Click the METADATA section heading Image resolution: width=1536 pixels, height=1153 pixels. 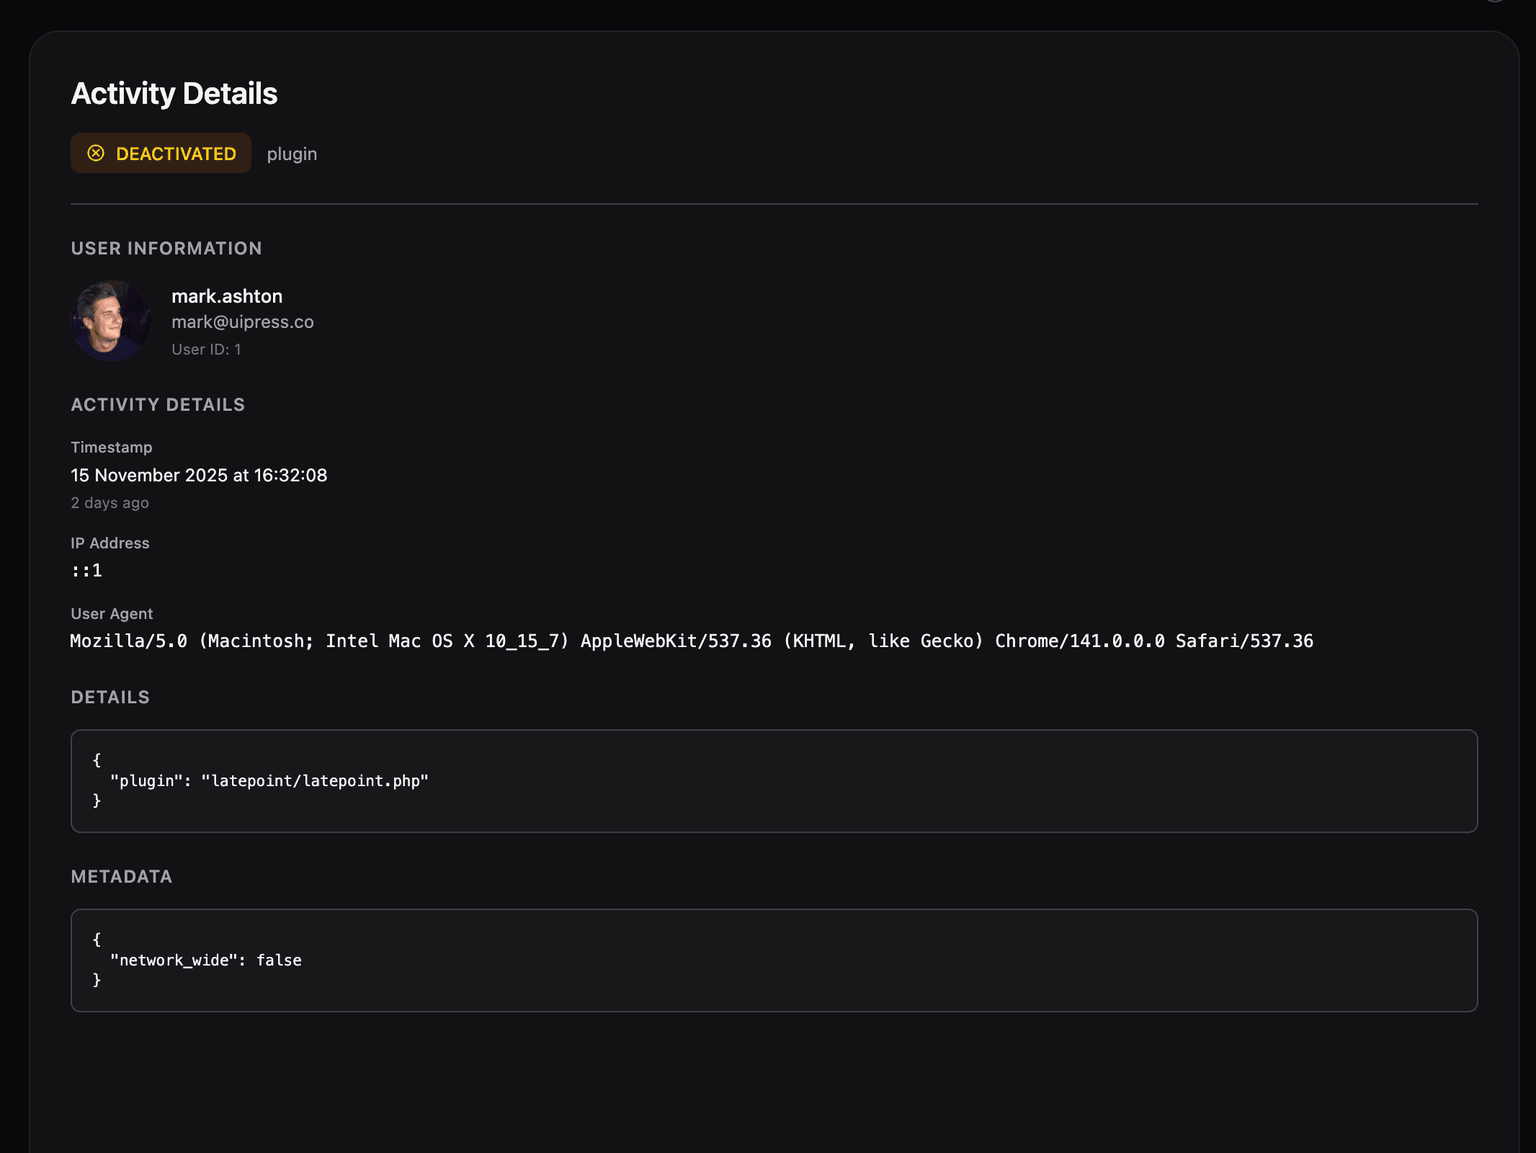(121, 877)
